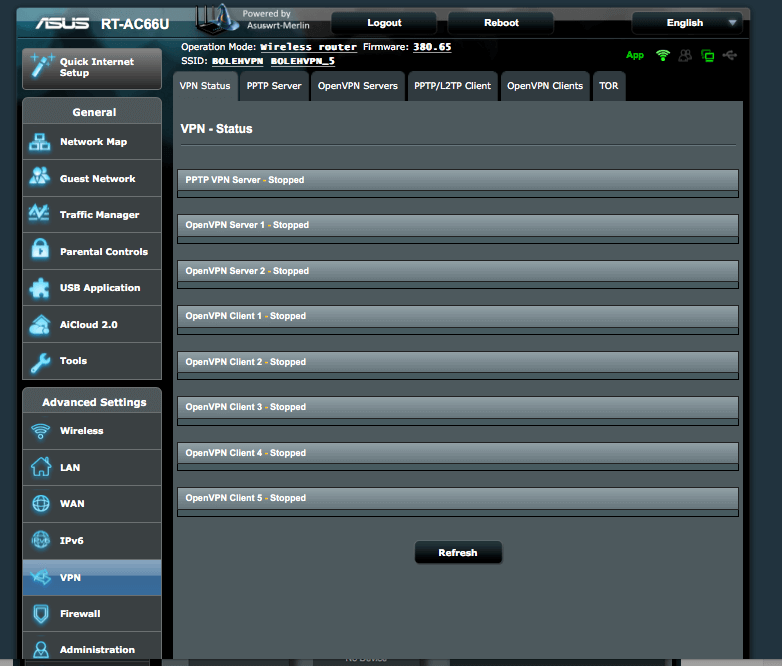Switch to the VPN Status tab
This screenshot has height=666, width=782.
point(205,86)
